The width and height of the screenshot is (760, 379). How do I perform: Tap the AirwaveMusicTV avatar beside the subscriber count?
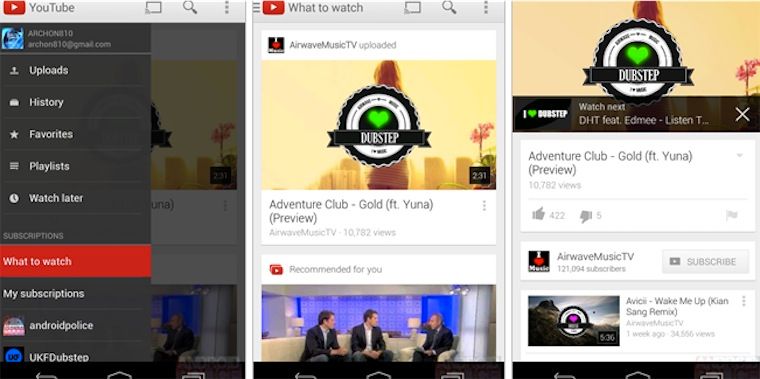539,261
